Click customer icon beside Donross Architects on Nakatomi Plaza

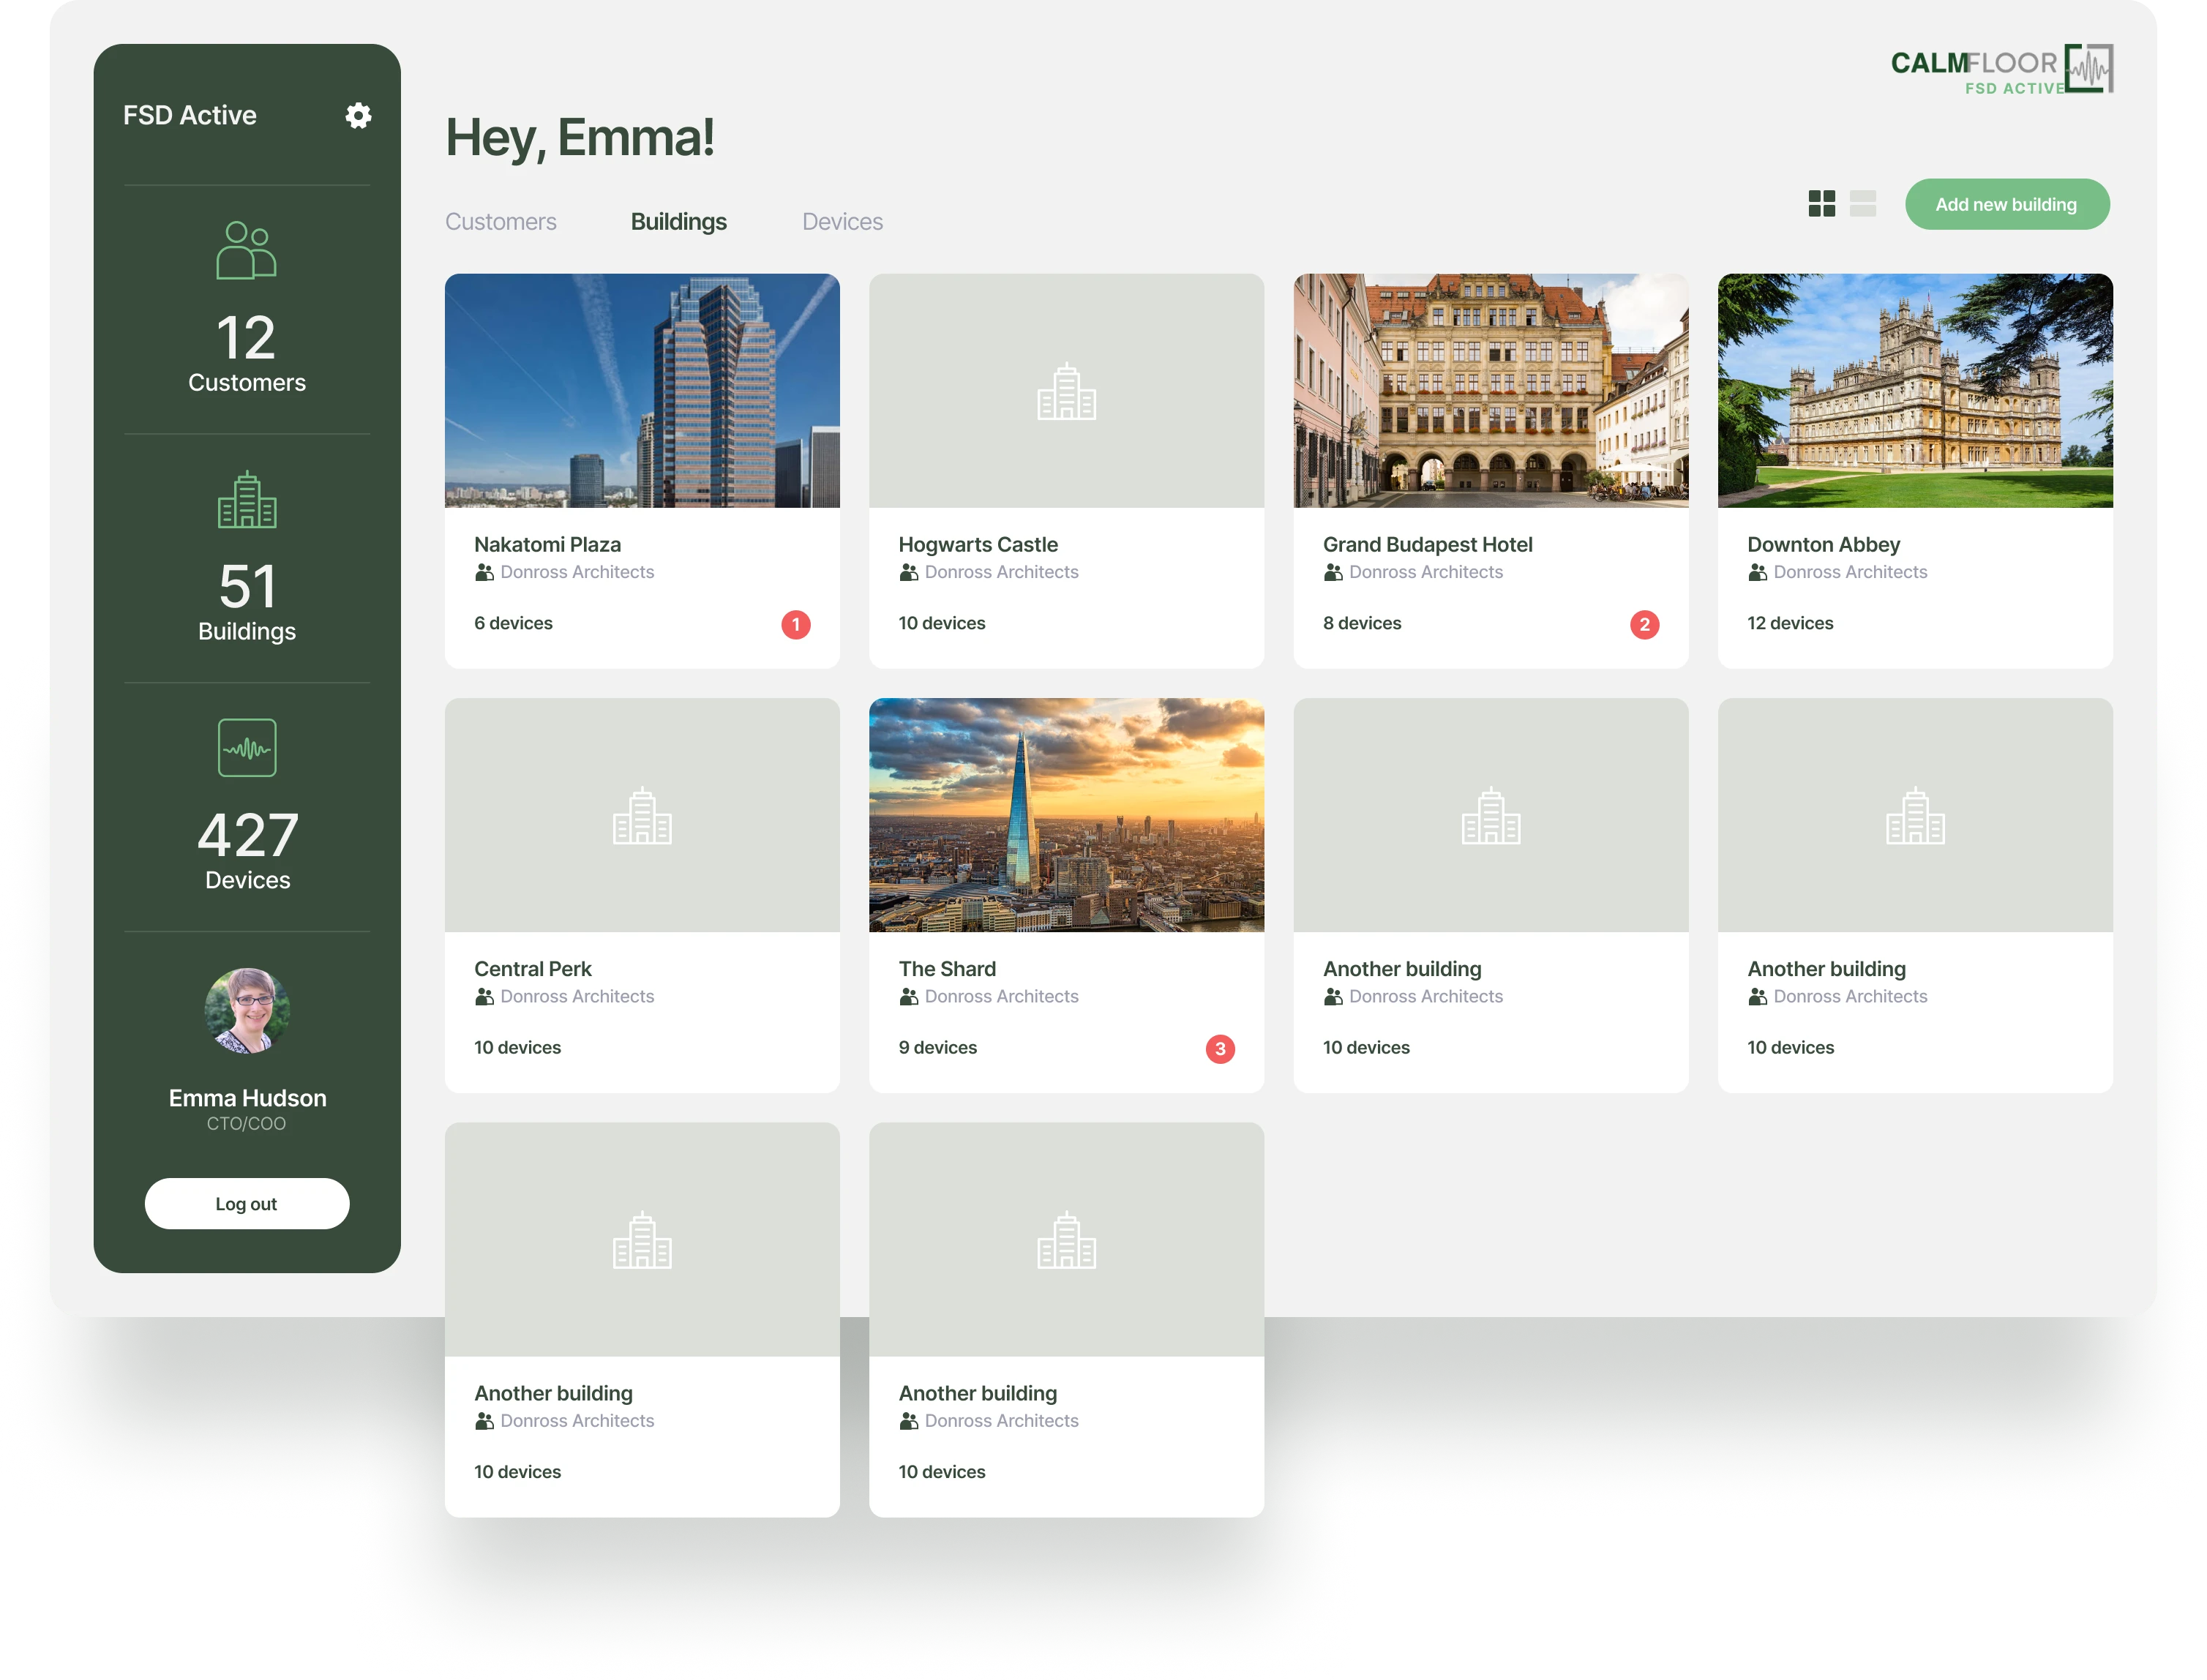484,572
